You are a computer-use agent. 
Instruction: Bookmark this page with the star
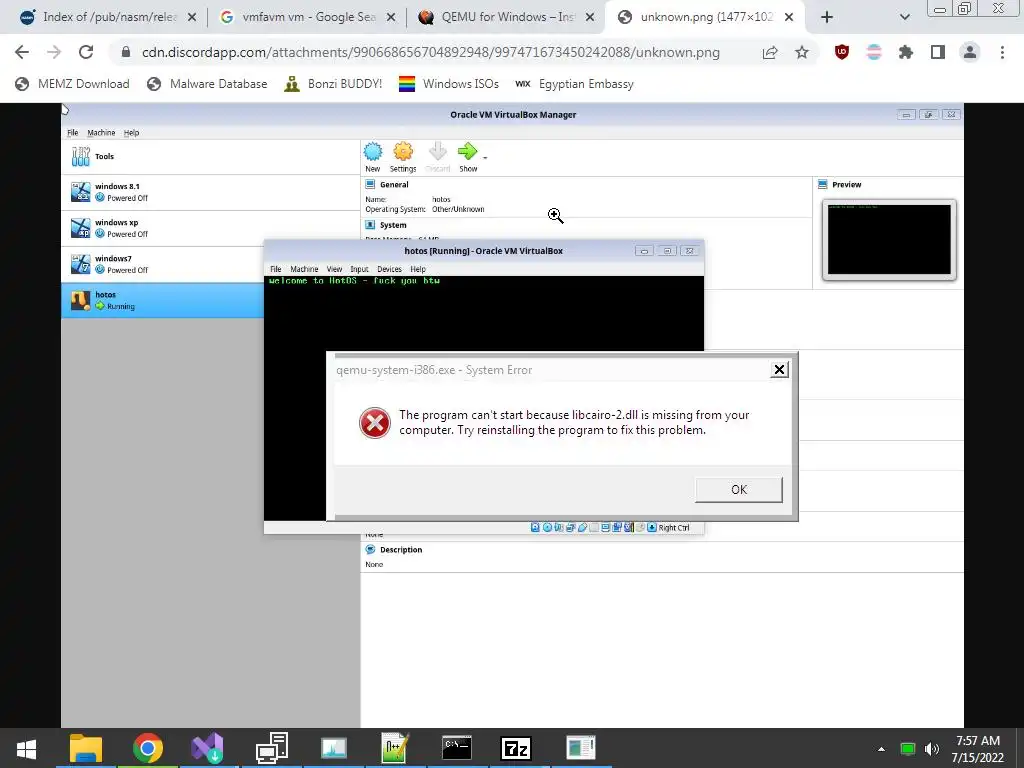pyautogui.click(x=802, y=52)
